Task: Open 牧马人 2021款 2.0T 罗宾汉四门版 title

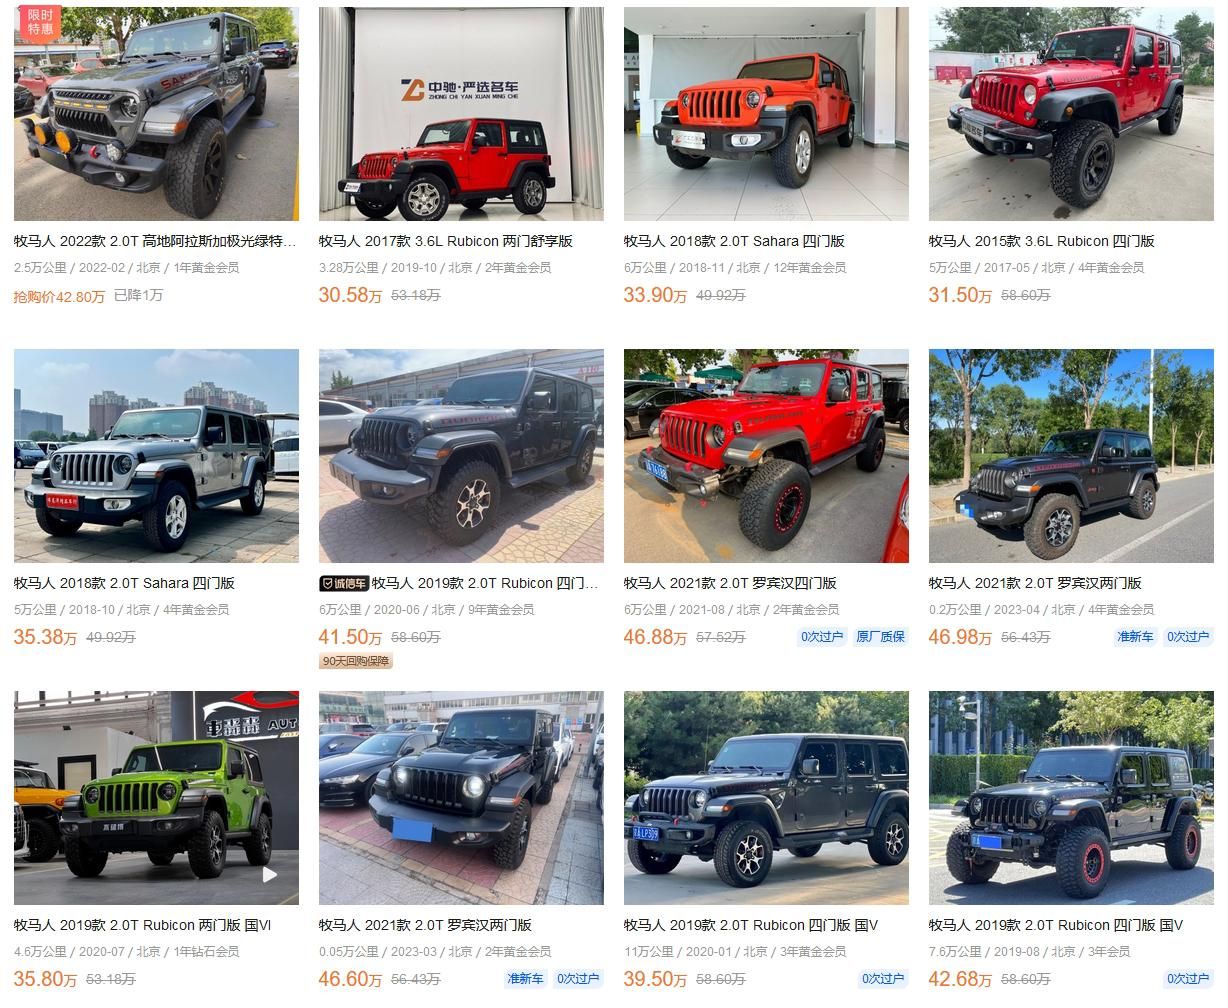Action: coord(730,583)
